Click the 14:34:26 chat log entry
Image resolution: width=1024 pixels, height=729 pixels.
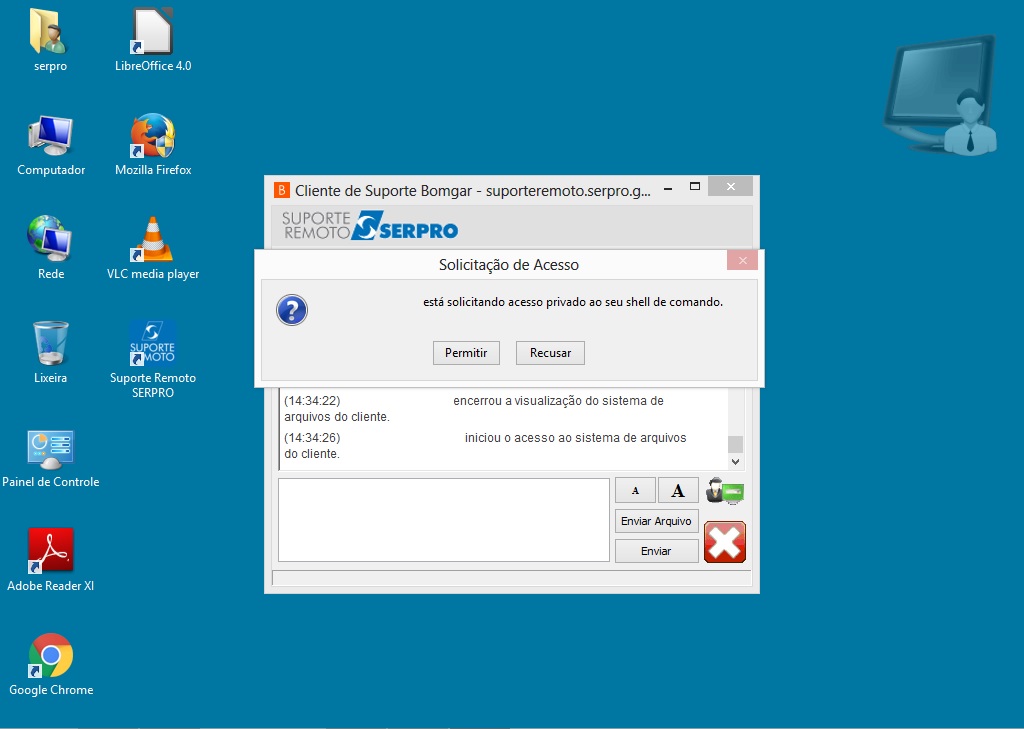[x=485, y=446]
